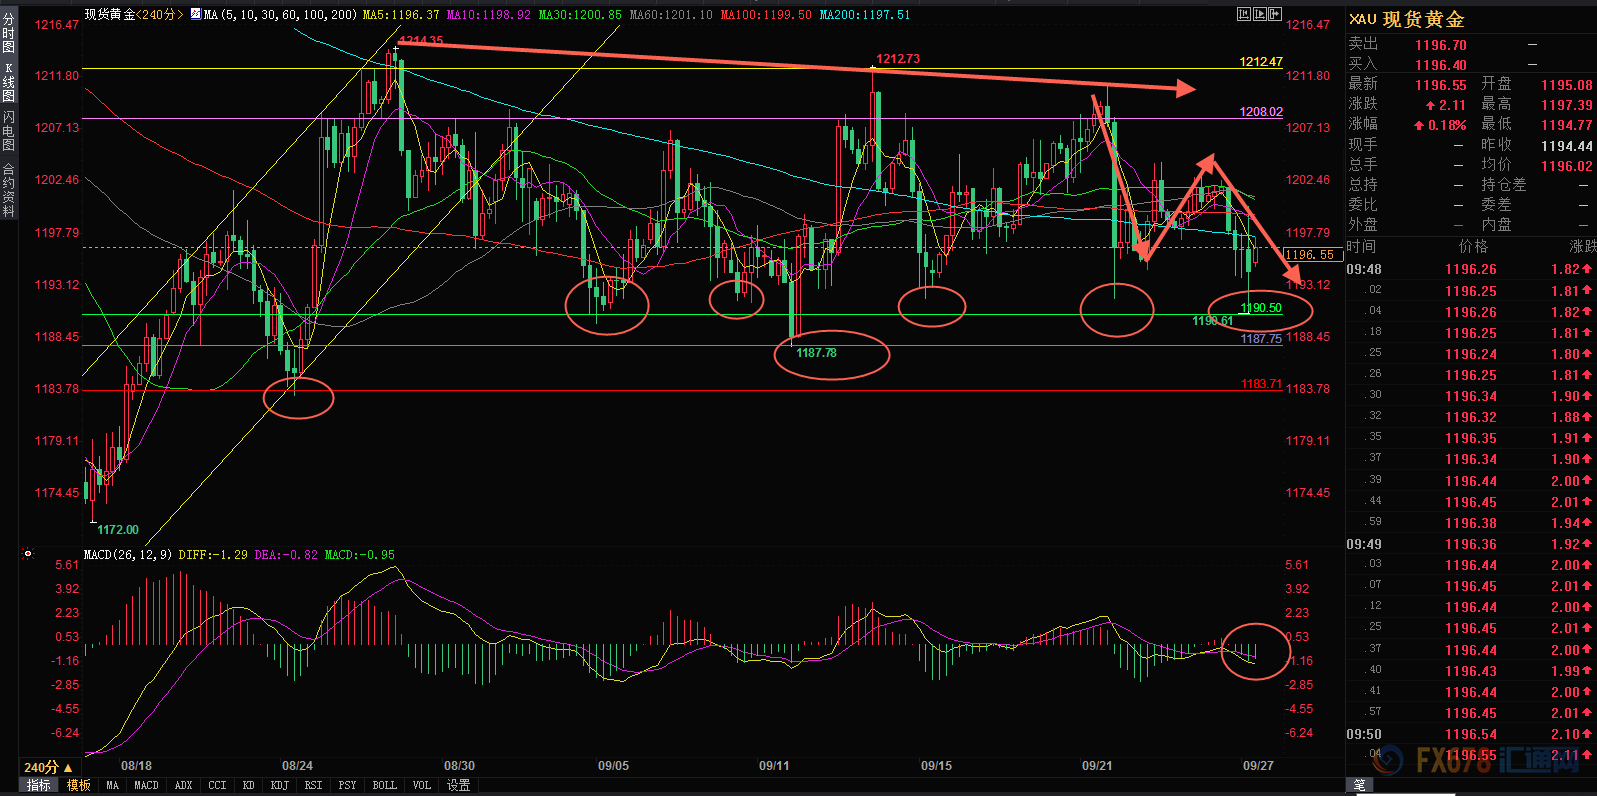Click the third arrow icon at chart top right
Viewport: 1597px width, 796px height.
pos(1275,14)
